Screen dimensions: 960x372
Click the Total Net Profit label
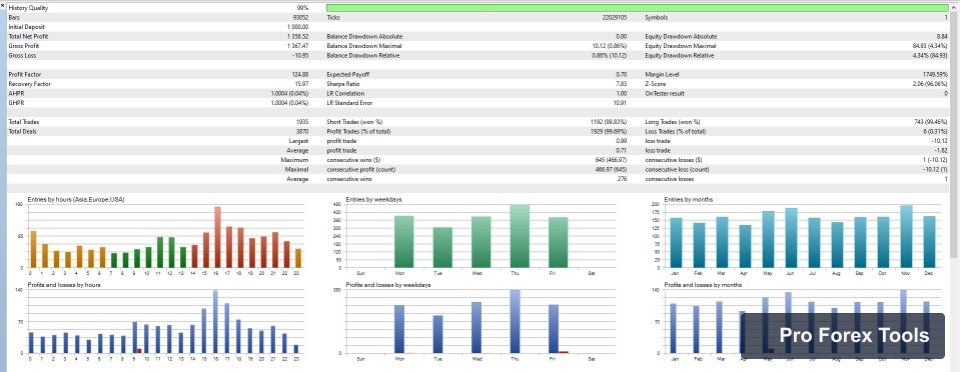28,37
